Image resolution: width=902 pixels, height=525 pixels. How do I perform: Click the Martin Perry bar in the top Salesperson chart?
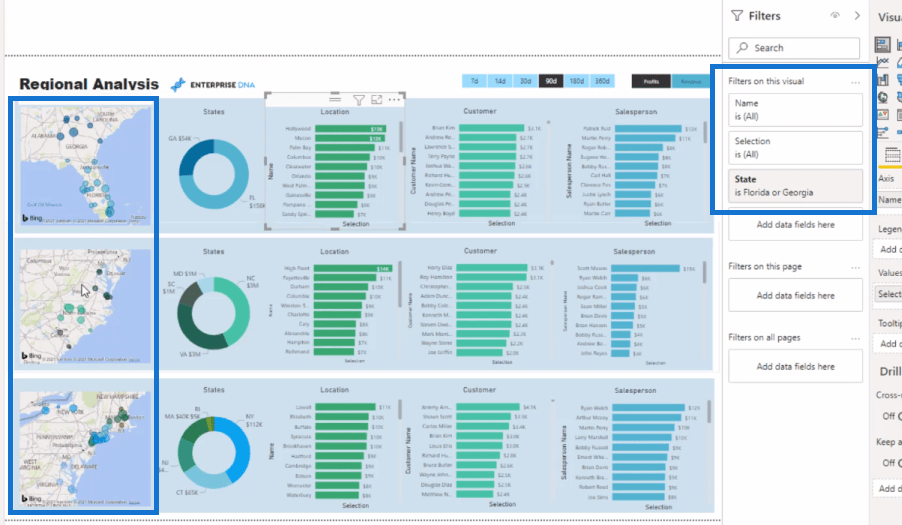645,138
